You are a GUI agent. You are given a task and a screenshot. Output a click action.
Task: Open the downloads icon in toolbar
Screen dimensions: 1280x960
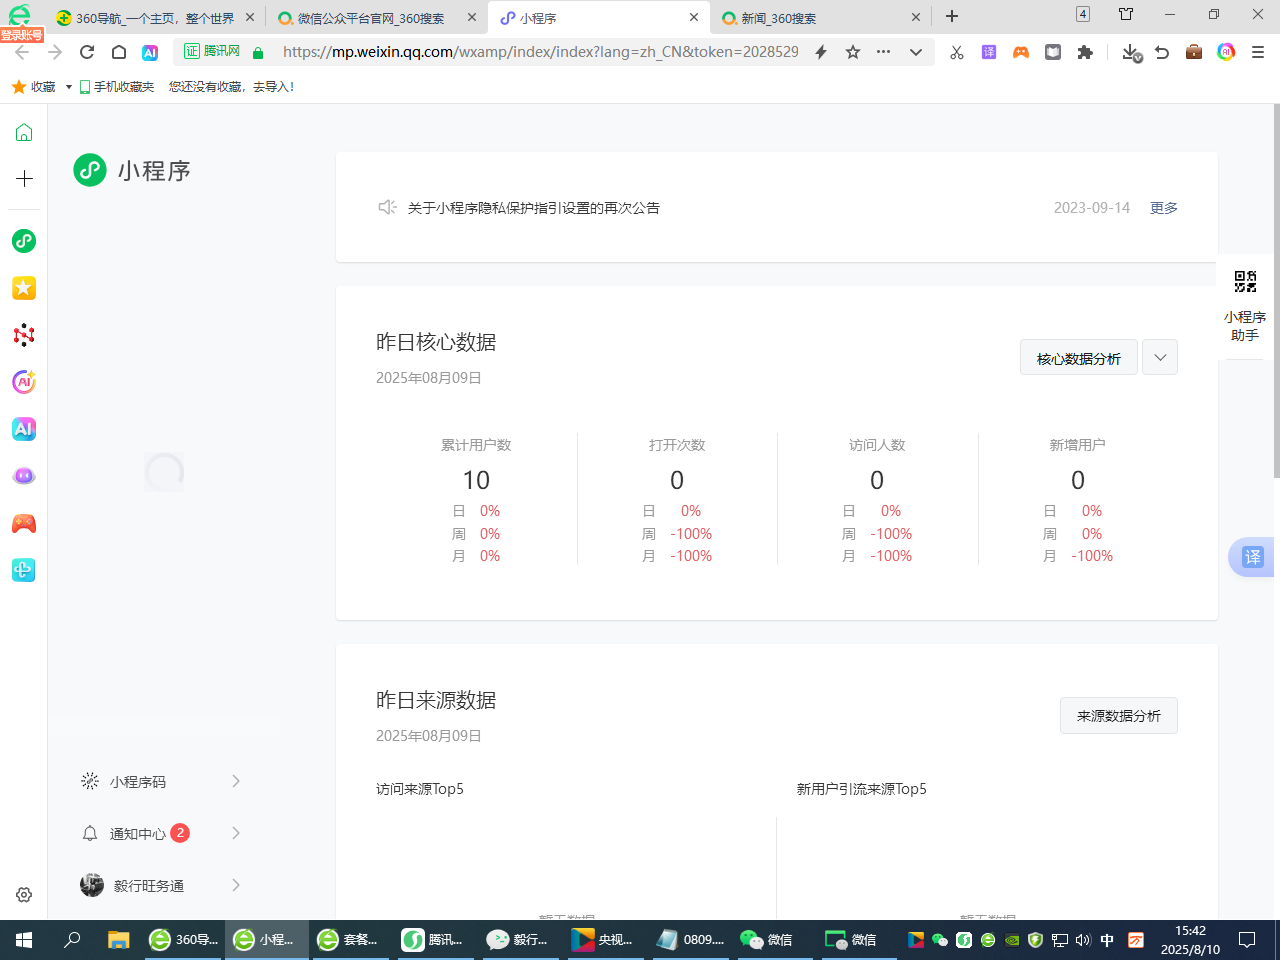click(x=1131, y=52)
